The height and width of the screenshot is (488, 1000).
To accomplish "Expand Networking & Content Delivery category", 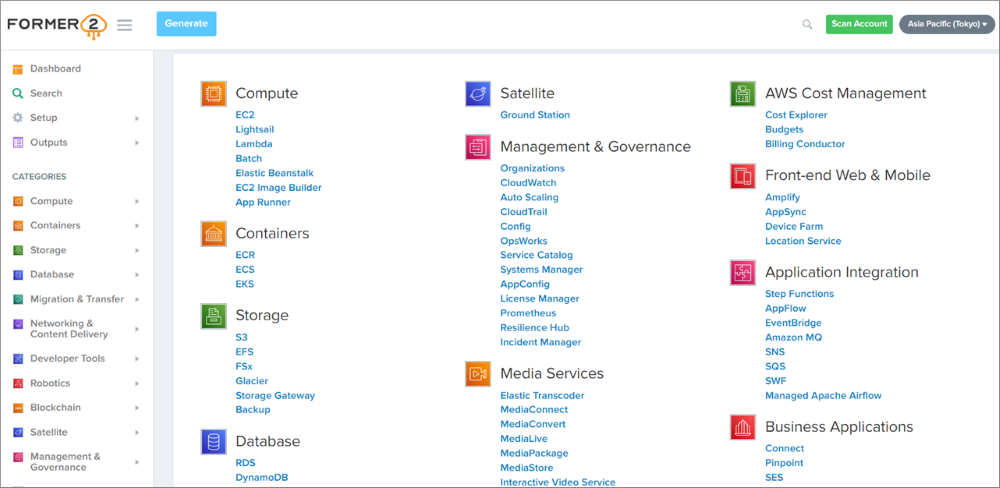I will (x=137, y=329).
